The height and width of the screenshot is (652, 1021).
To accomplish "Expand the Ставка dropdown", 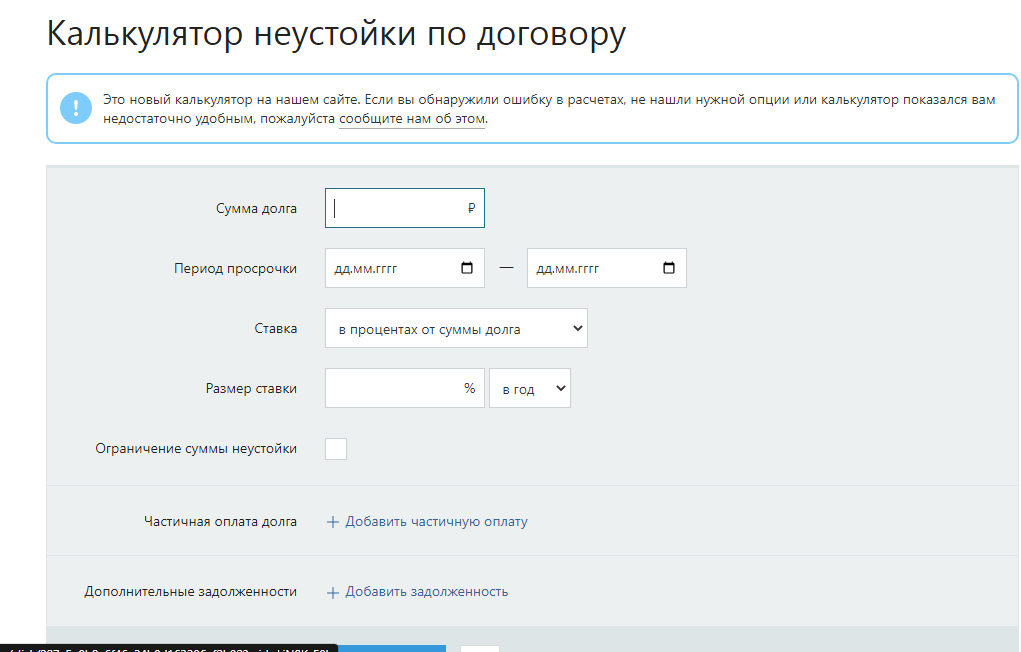I will [456, 328].
